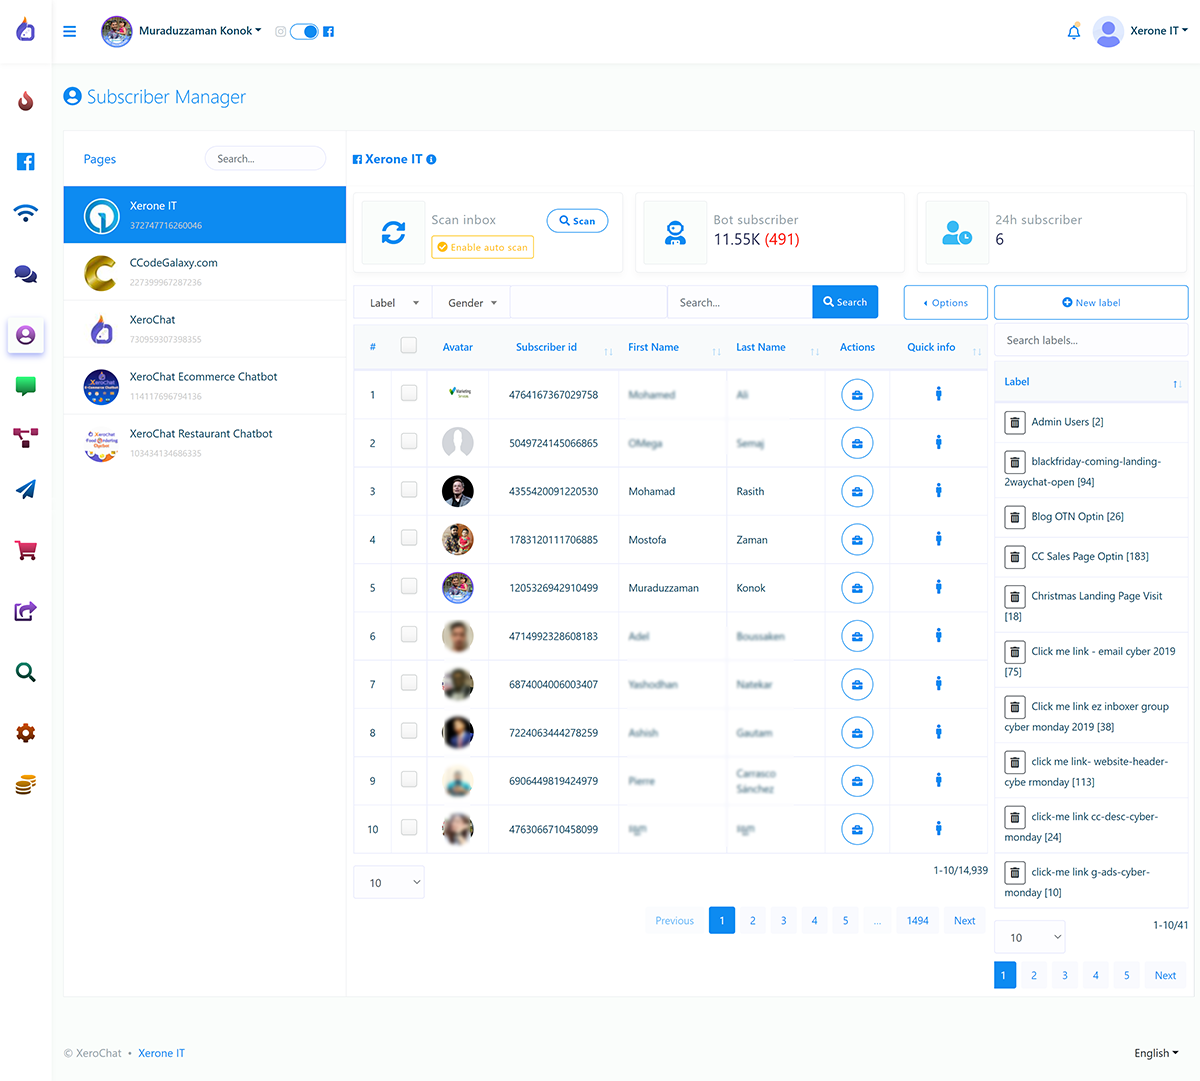Select checkbox for Muraduzzaman Konok row

[408, 586]
